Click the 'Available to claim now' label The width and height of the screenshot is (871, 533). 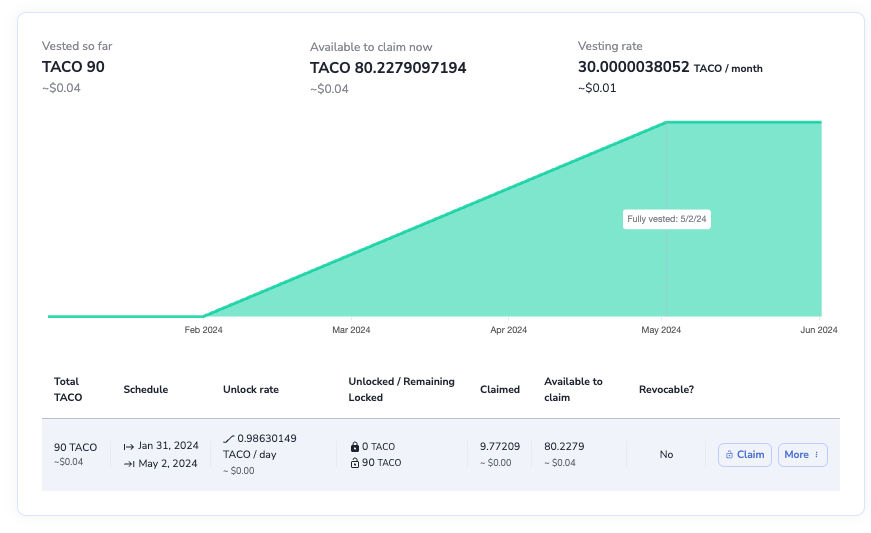click(x=371, y=47)
